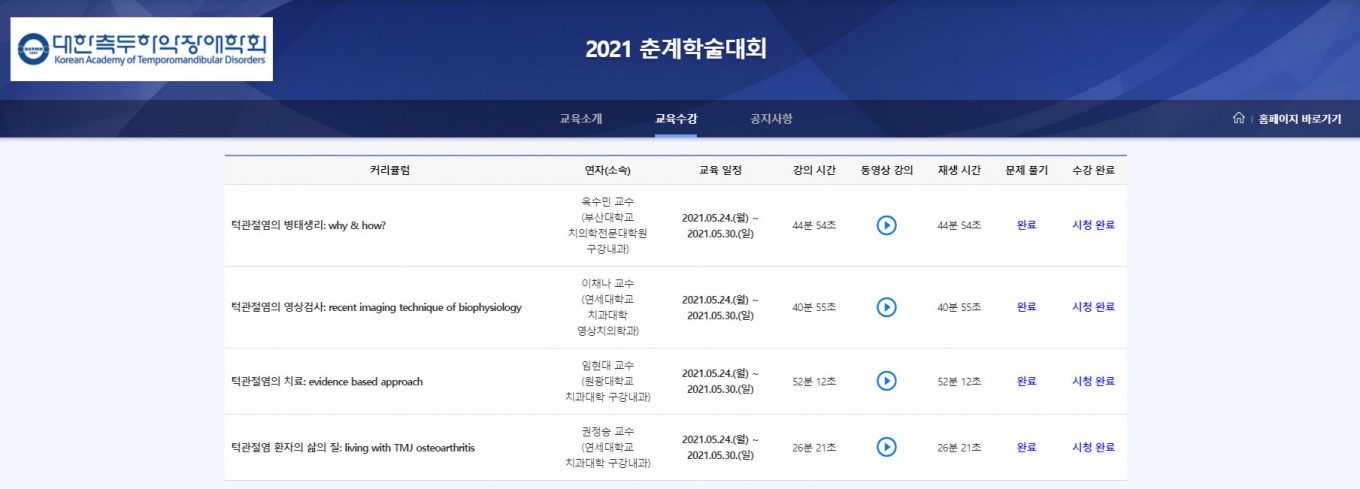Click 완료 quiz link for 병태생리 lecture
The image size is (1360, 489).
click(1026, 225)
